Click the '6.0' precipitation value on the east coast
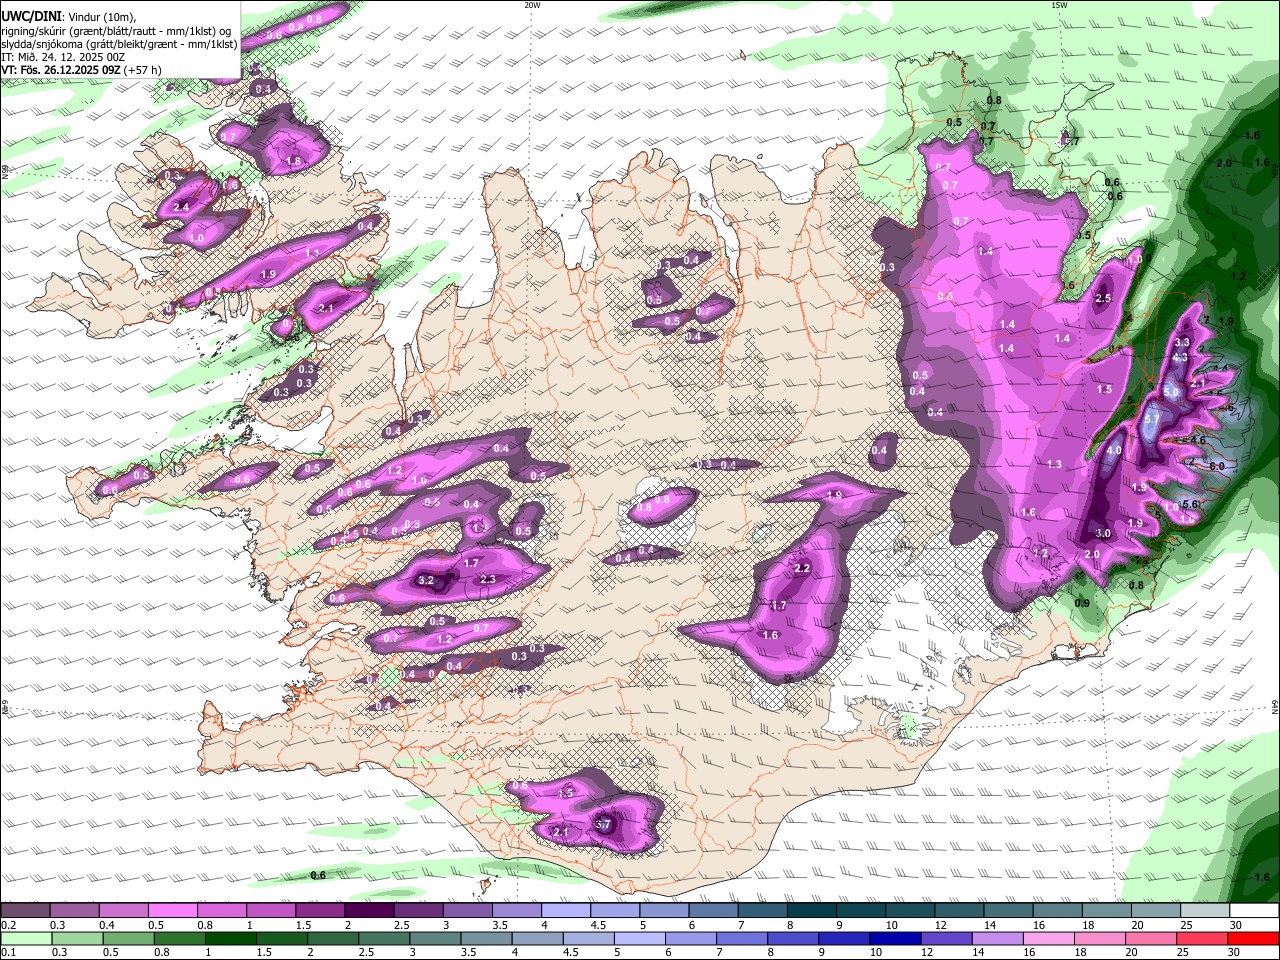Viewport: 1280px width, 960px height. [x=1217, y=467]
